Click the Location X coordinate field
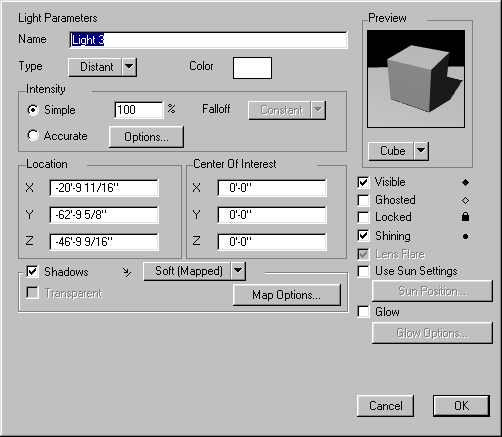The height and width of the screenshot is (437, 502). (x=104, y=188)
